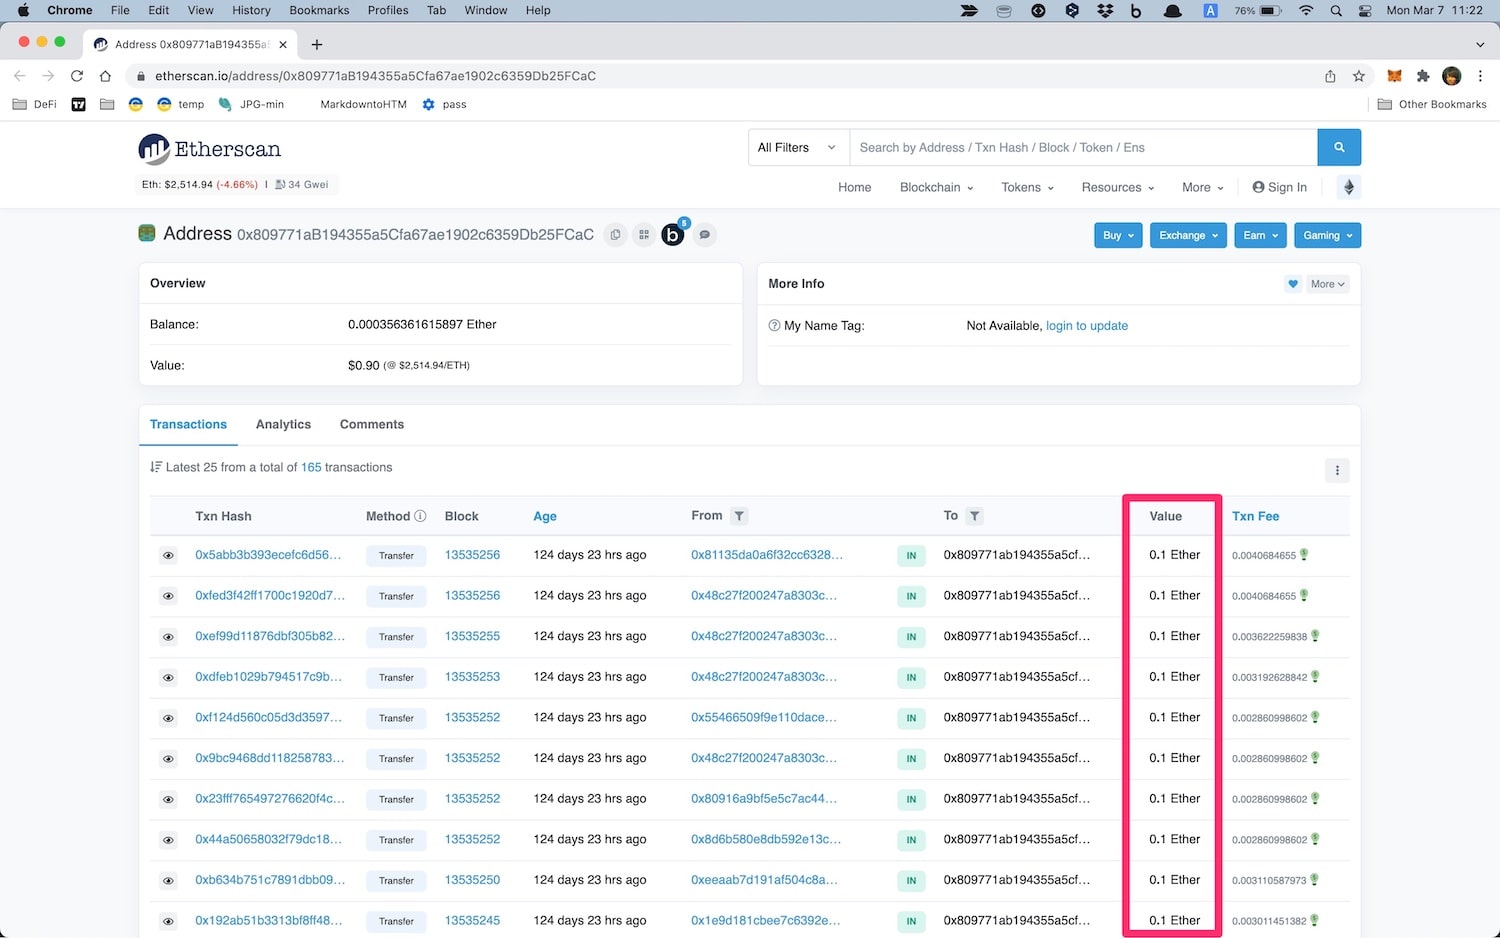Open the More dropdown in More Info
This screenshot has height=938, width=1500.
[x=1328, y=284]
